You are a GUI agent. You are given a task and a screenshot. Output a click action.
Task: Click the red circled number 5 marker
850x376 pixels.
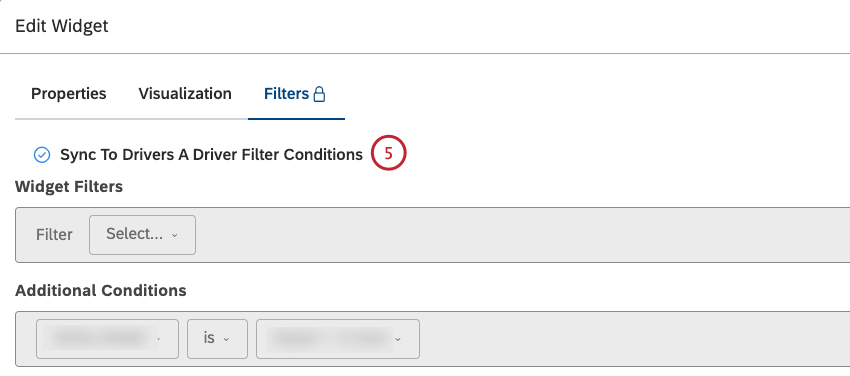point(389,154)
